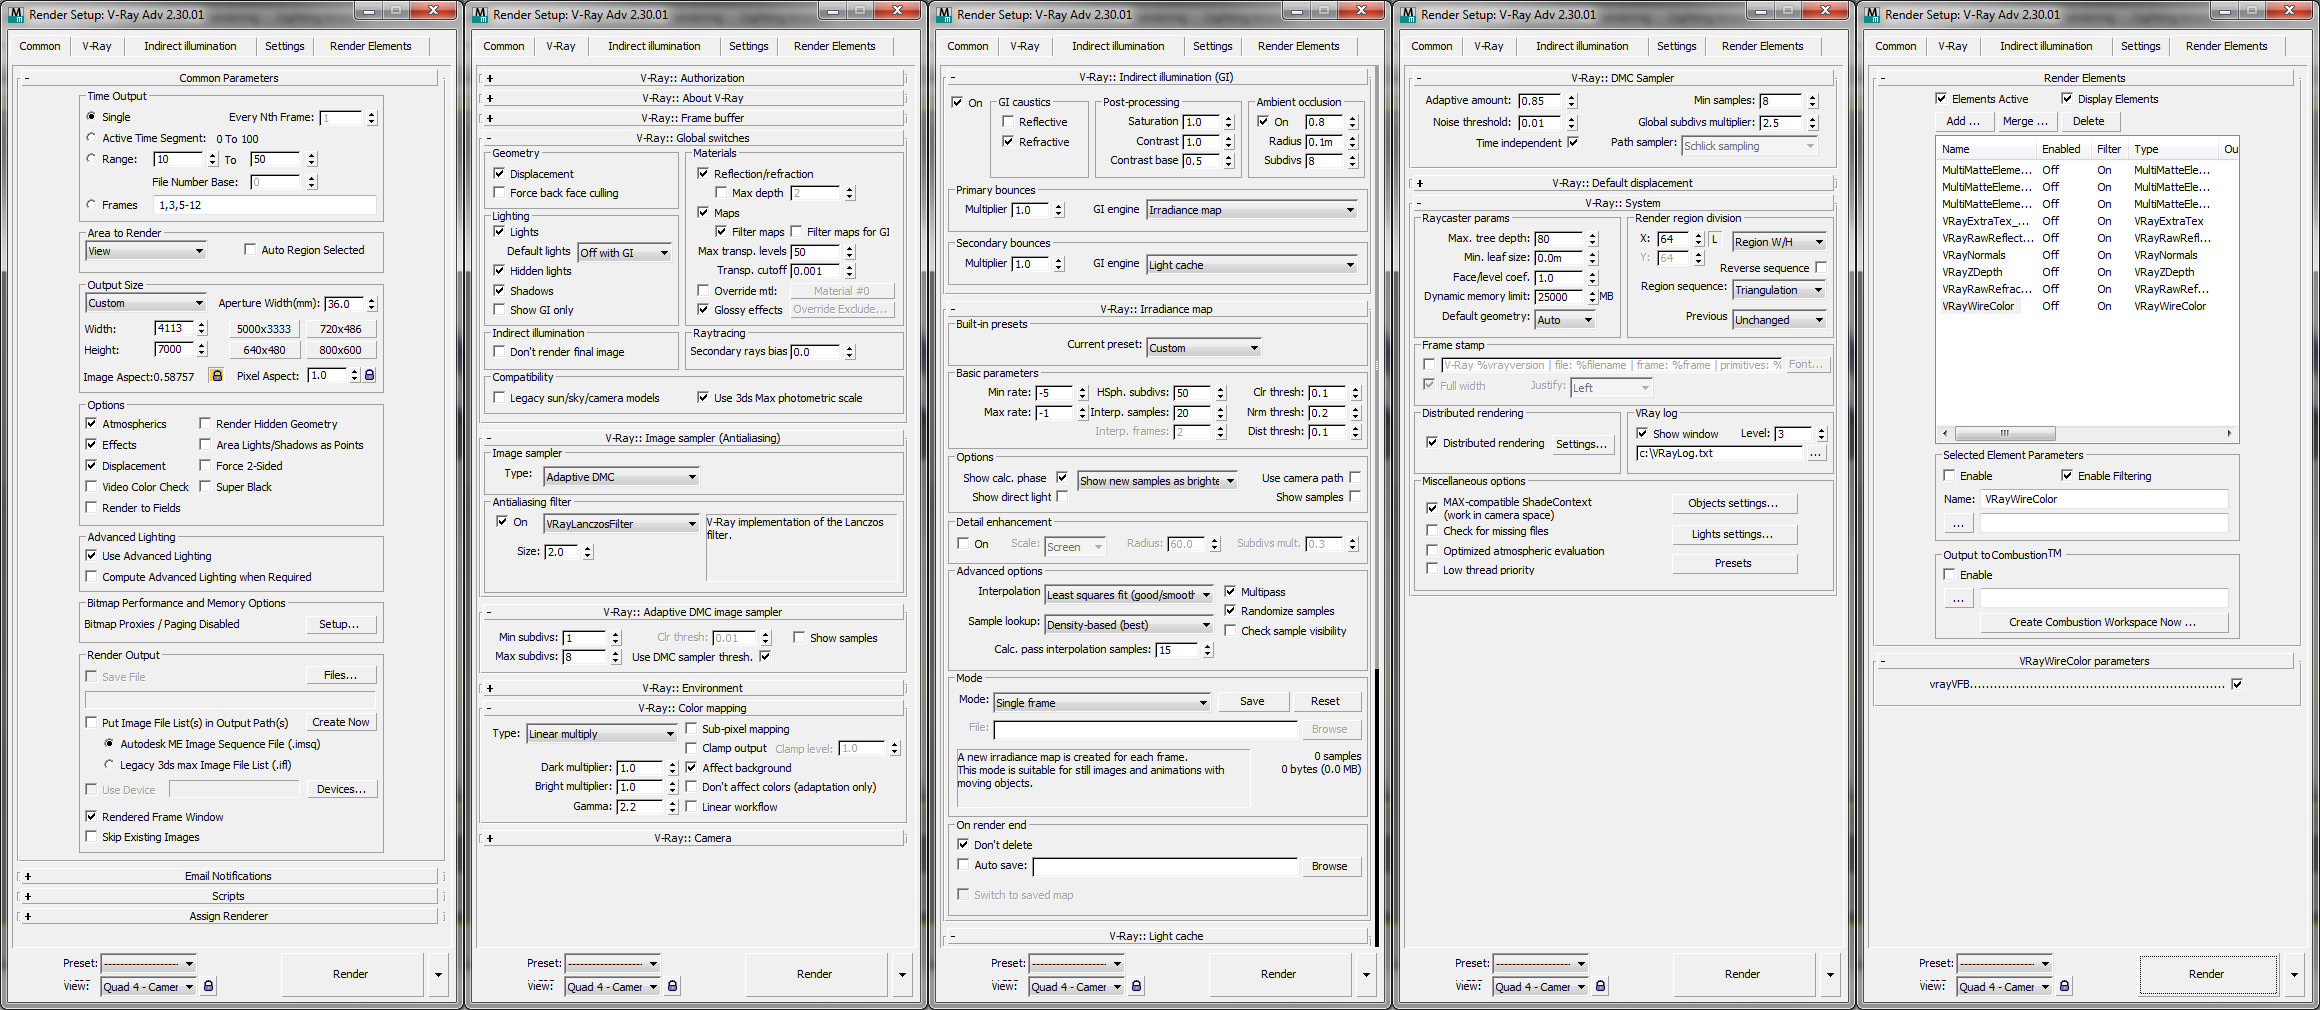Click Merge ... render elements button
The image size is (2320, 1010).
(2025, 121)
